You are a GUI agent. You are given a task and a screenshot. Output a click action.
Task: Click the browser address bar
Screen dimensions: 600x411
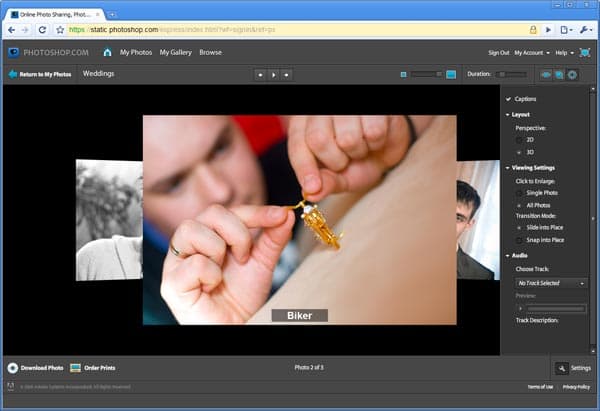[297, 29]
